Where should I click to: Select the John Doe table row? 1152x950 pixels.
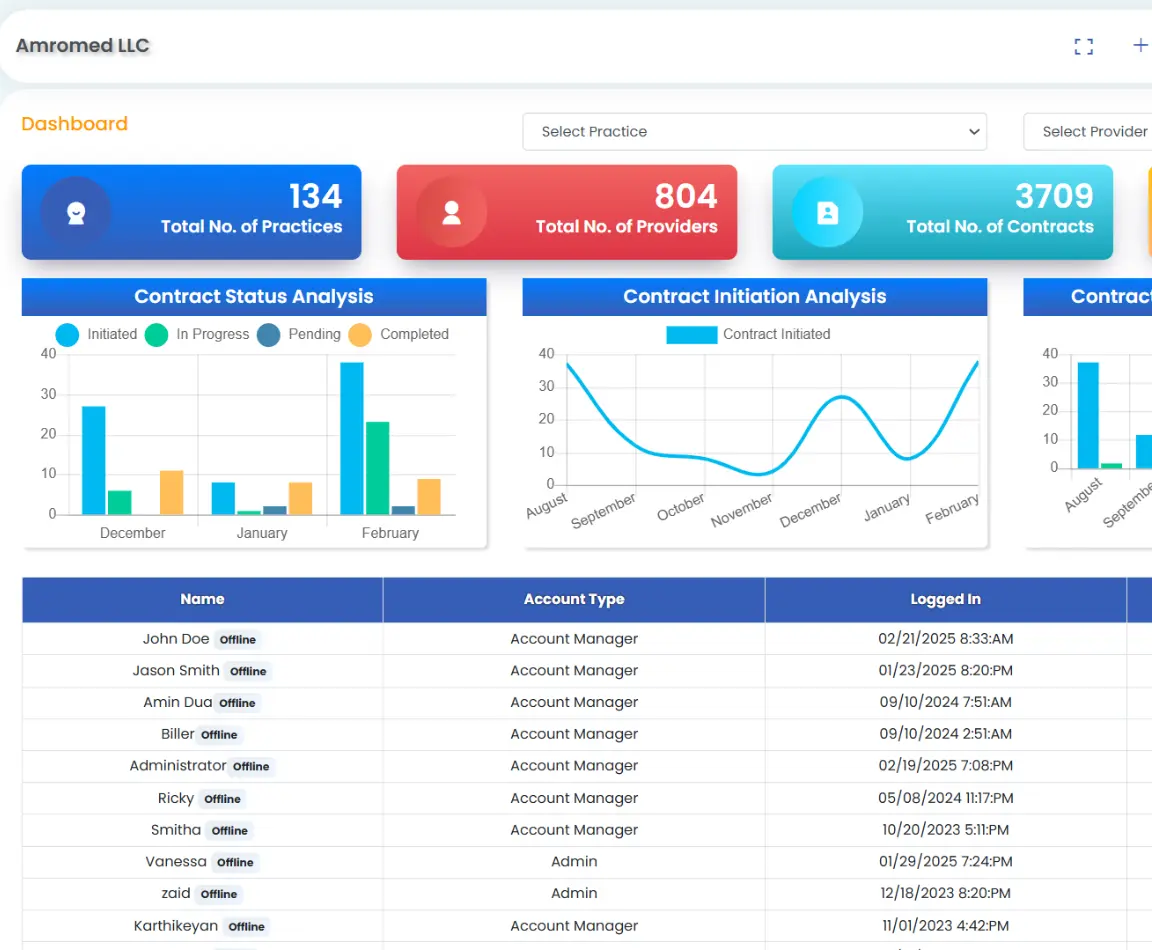click(x=176, y=639)
